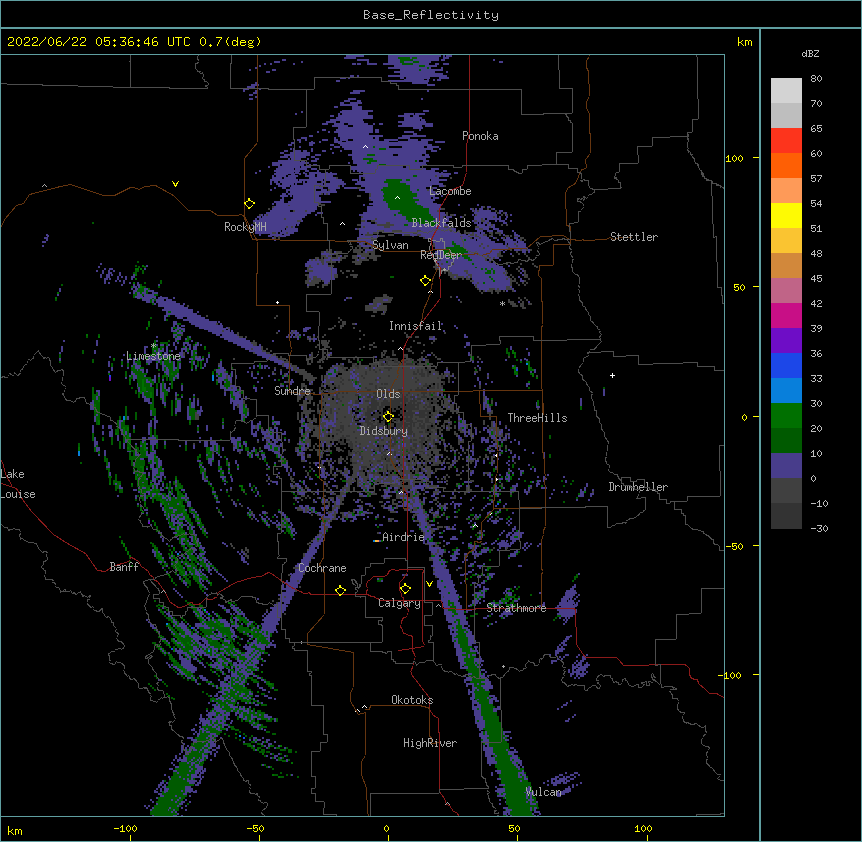The height and width of the screenshot is (842, 862).
Task: Click the RockyMH city label
Action: [x=245, y=227]
